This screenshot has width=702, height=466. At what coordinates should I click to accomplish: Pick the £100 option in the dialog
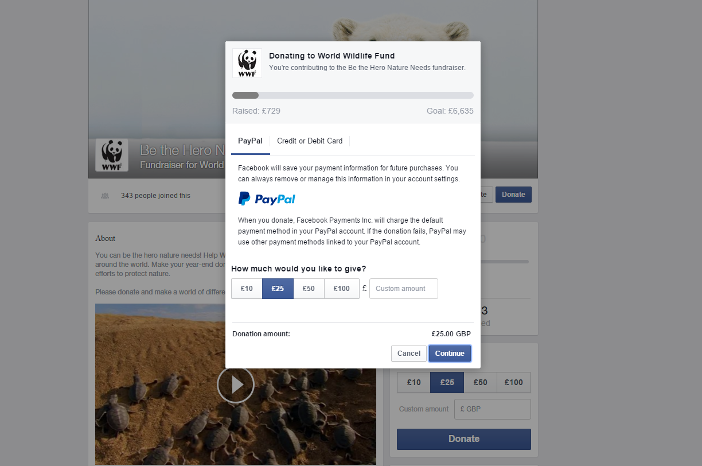tap(342, 289)
